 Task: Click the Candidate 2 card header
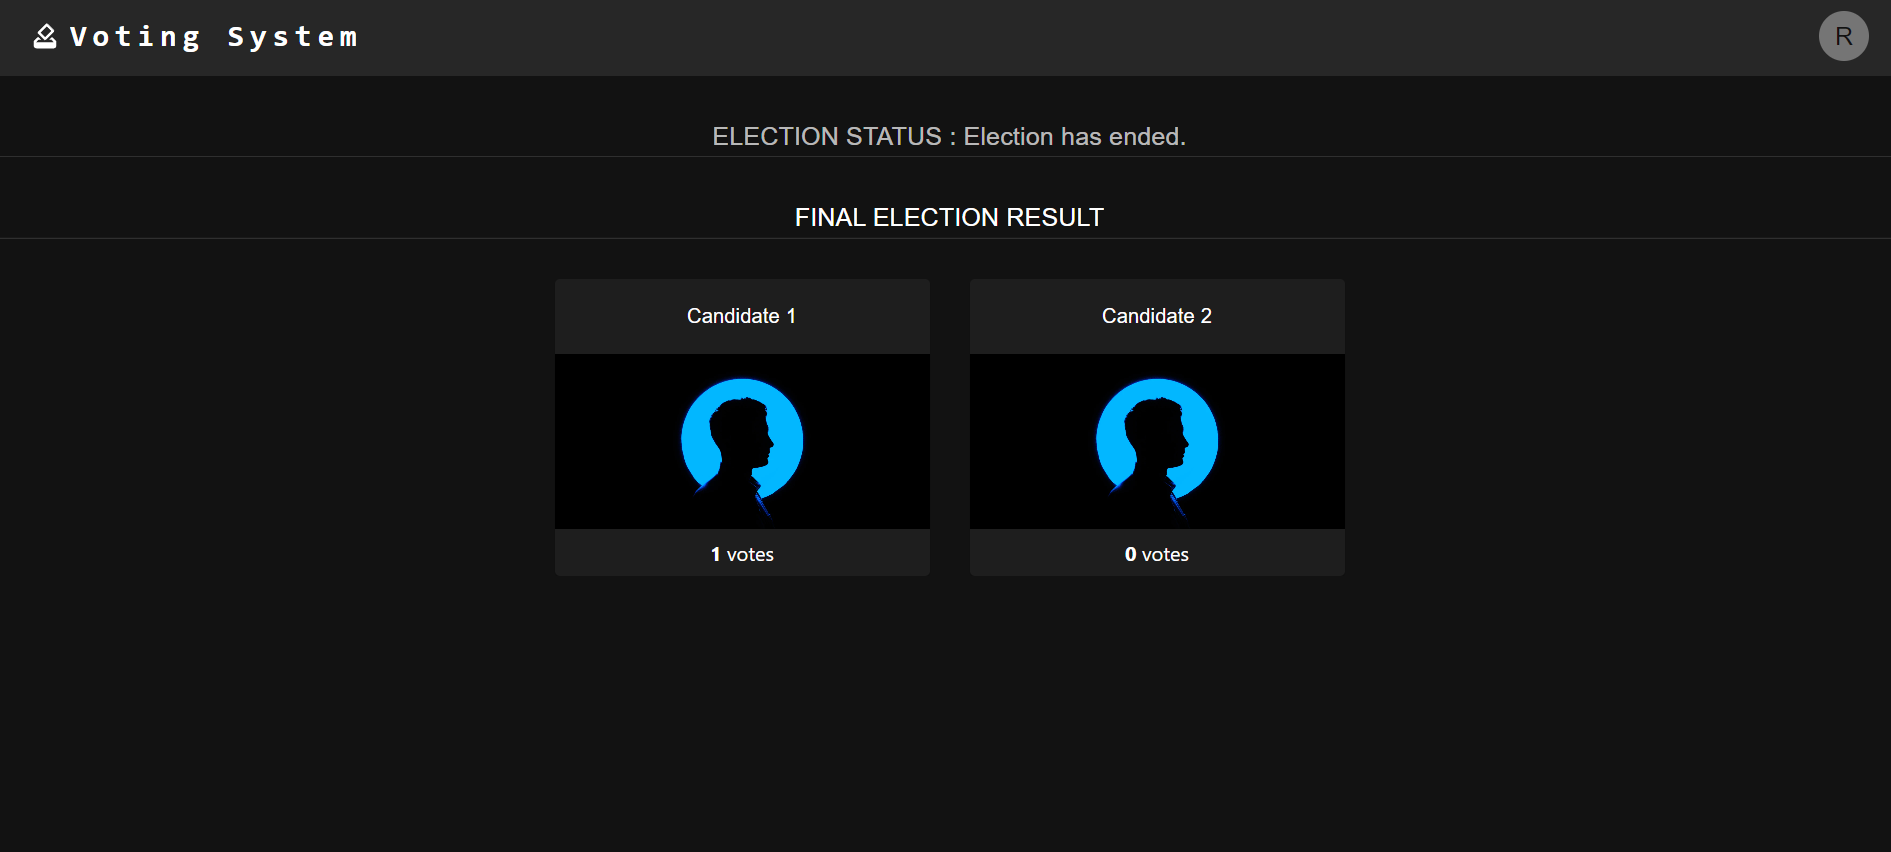tap(1157, 315)
